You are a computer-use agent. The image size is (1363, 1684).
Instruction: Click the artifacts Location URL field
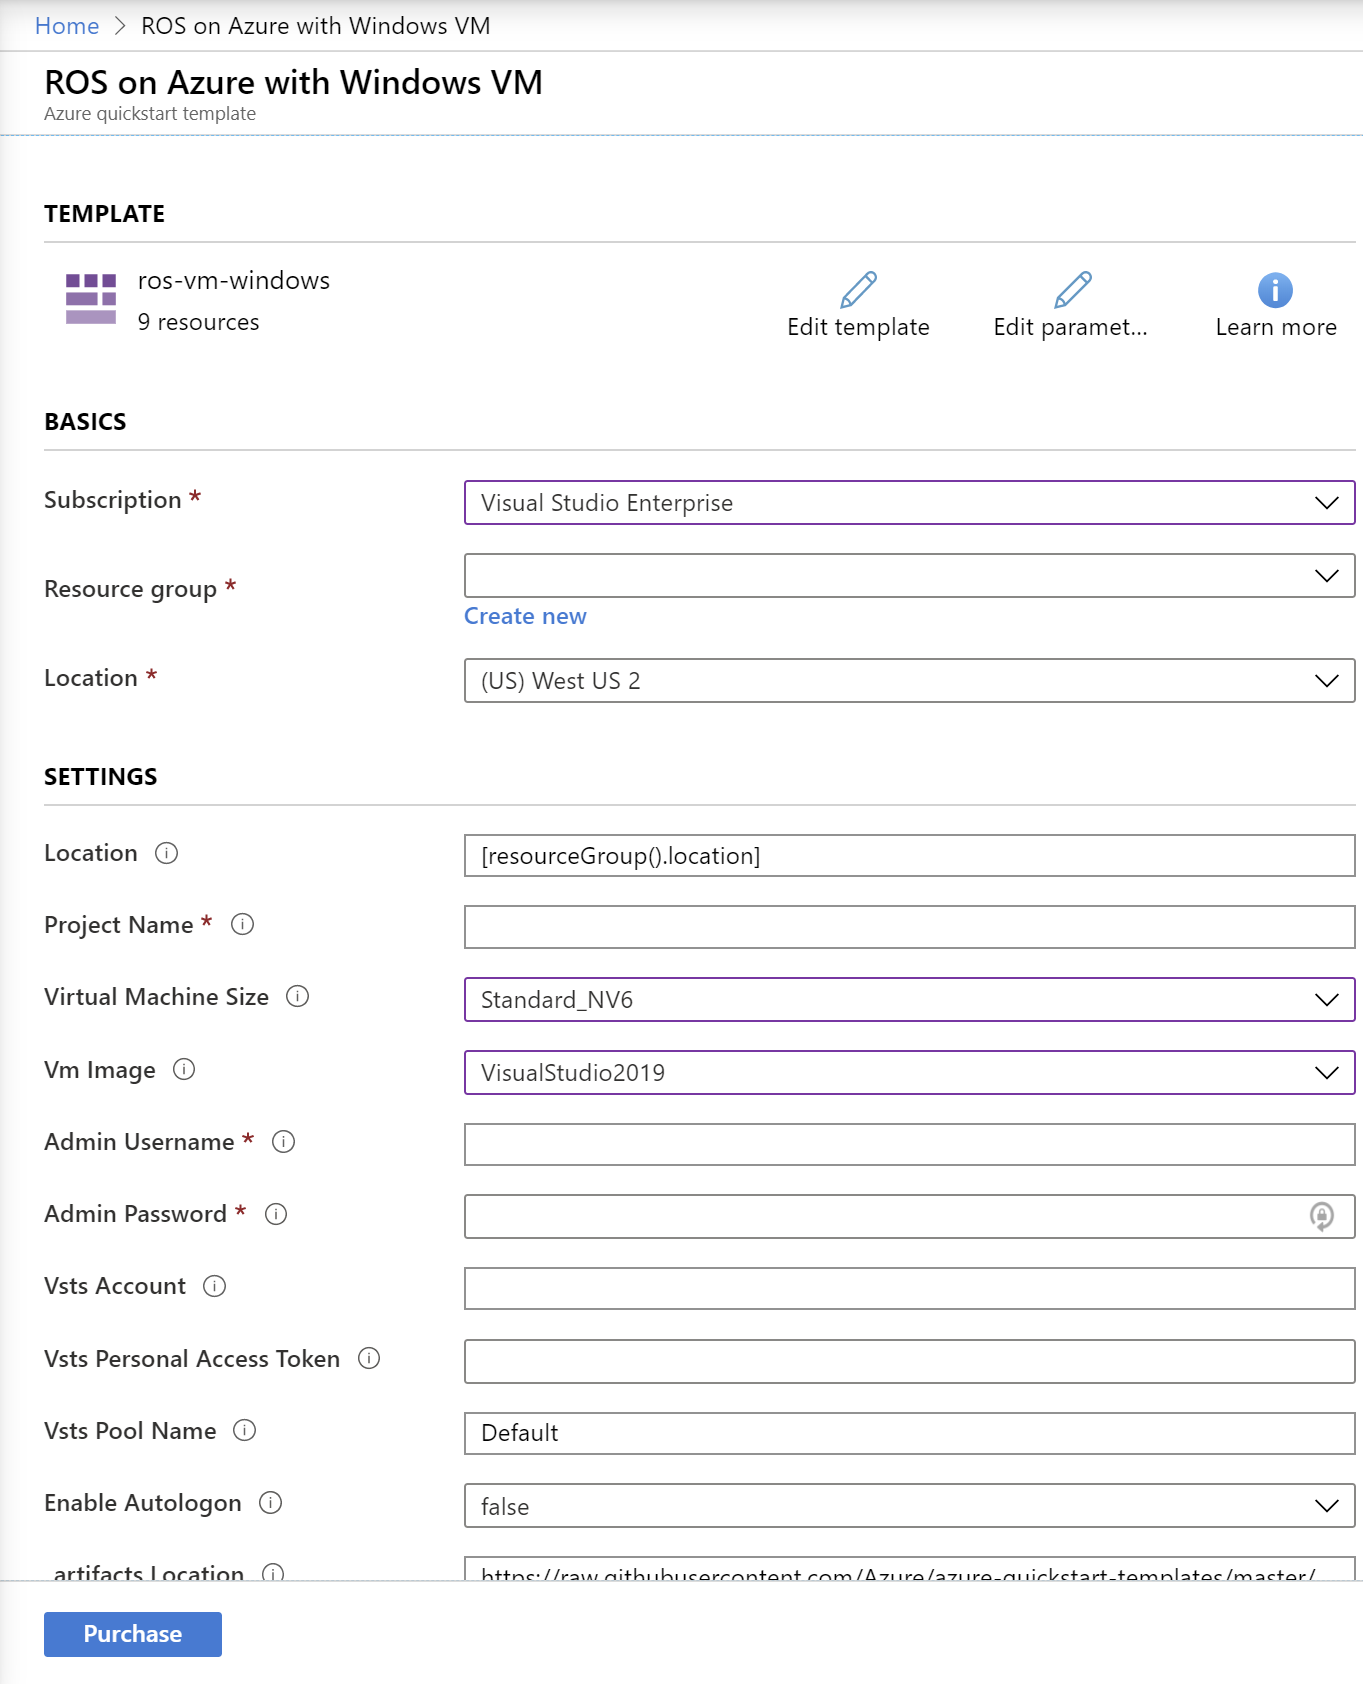(909, 1569)
